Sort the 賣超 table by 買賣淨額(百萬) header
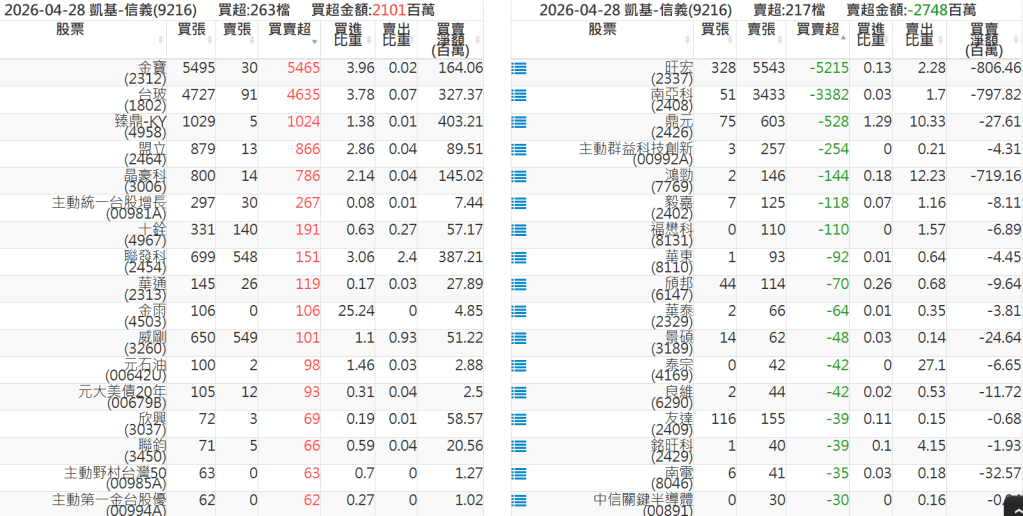1023x516 pixels. click(x=984, y=39)
